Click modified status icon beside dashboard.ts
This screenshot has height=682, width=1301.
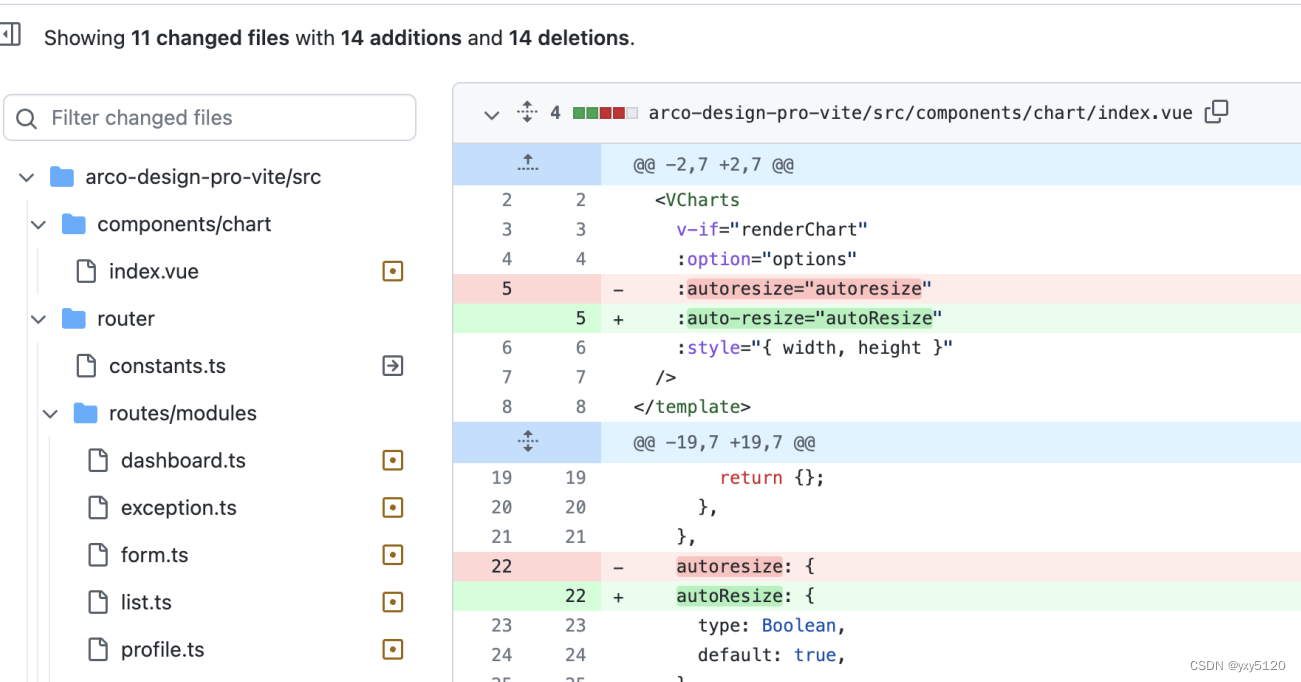click(x=393, y=460)
